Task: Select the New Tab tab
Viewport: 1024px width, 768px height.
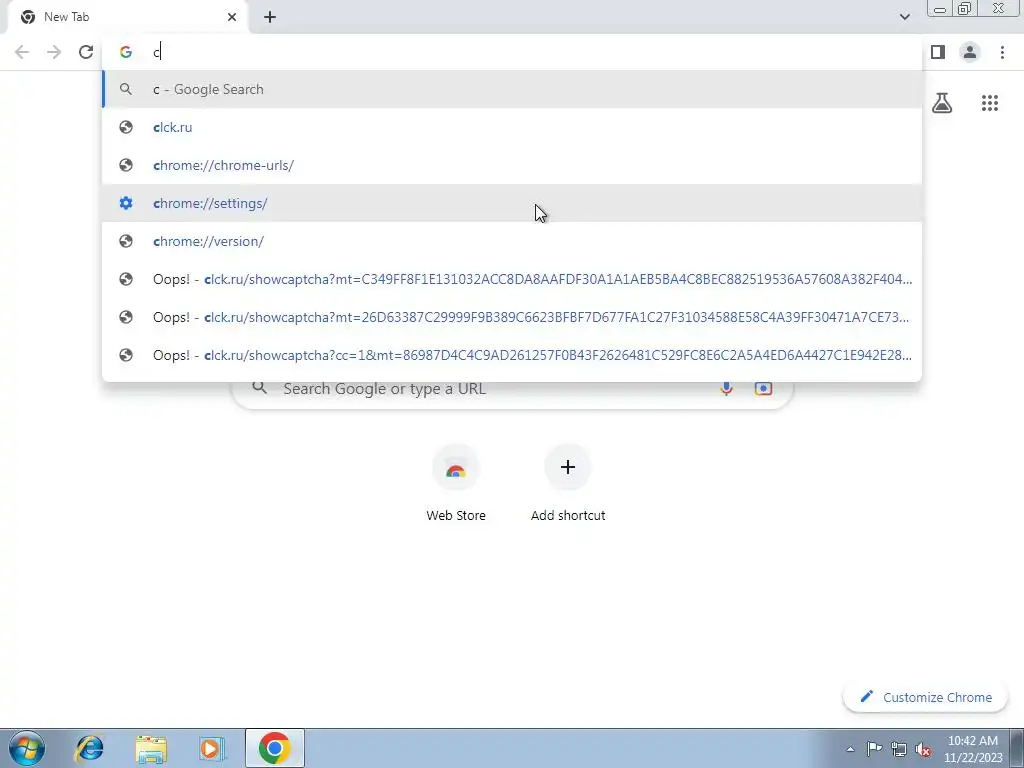Action: pos(127,17)
